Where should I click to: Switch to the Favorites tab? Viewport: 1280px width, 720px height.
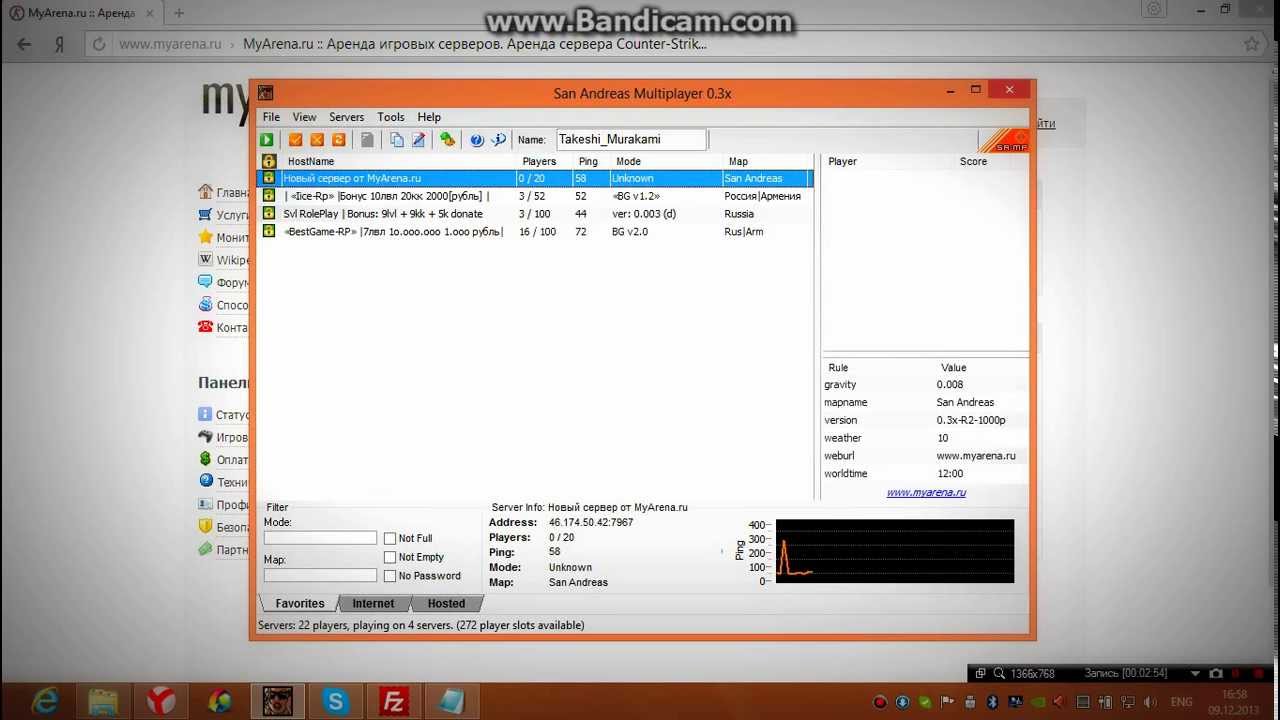[300, 603]
